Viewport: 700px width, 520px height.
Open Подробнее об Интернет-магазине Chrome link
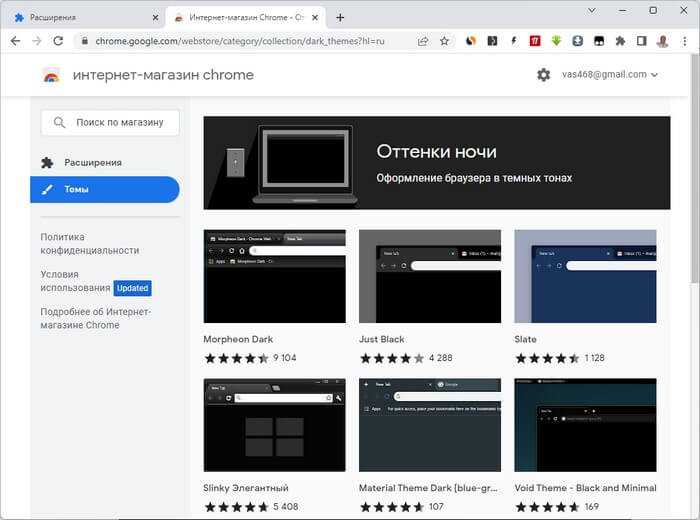point(96,318)
